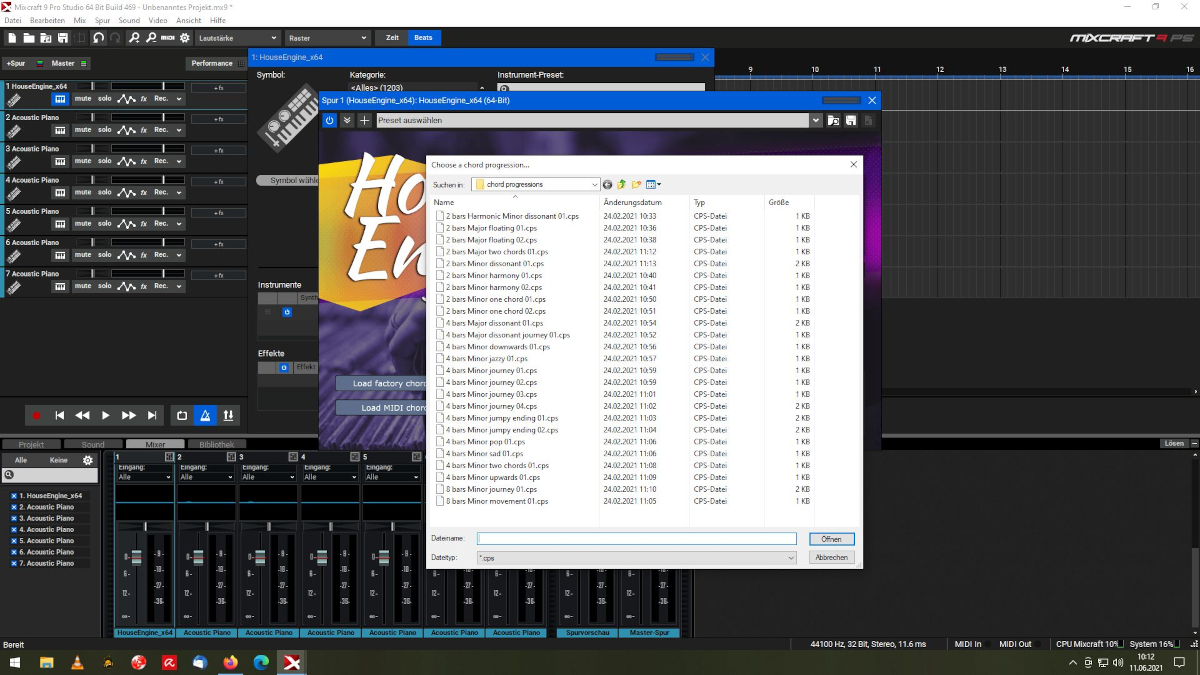The image size is (1200, 675).
Task: Click the open project folder icon
Action: tap(29, 38)
